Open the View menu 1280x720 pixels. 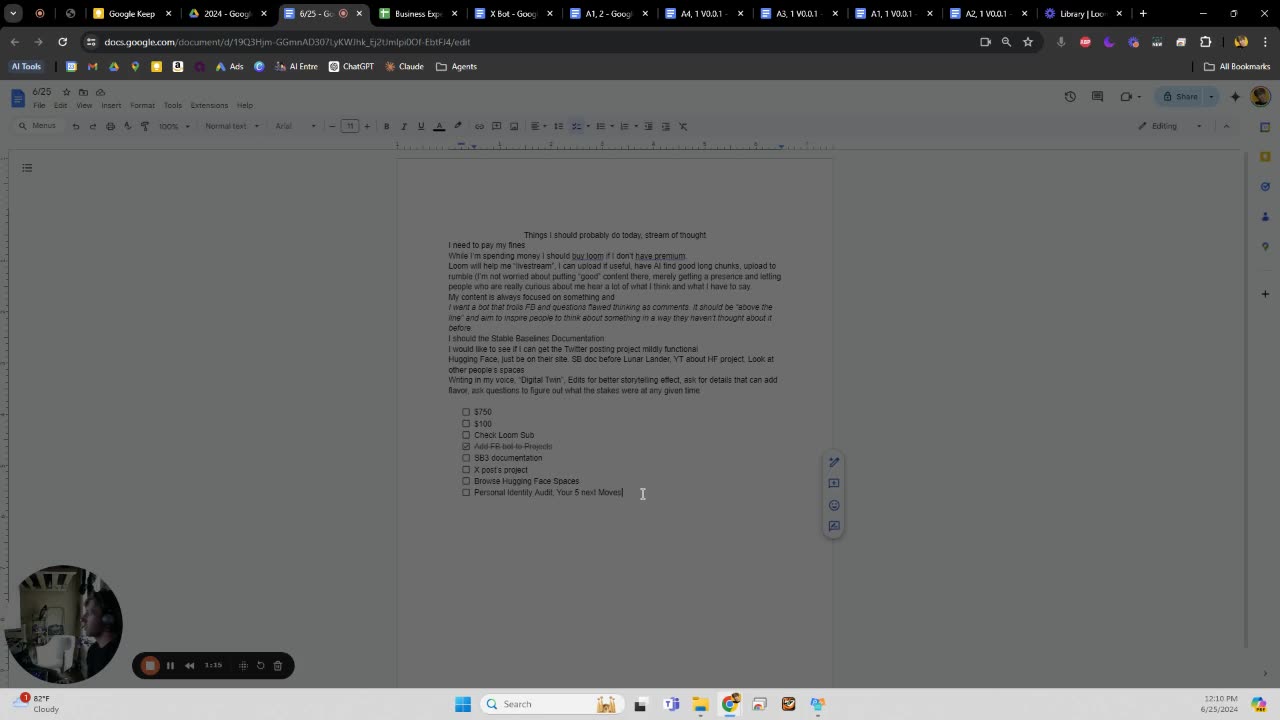pyautogui.click(x=84, y=105)
